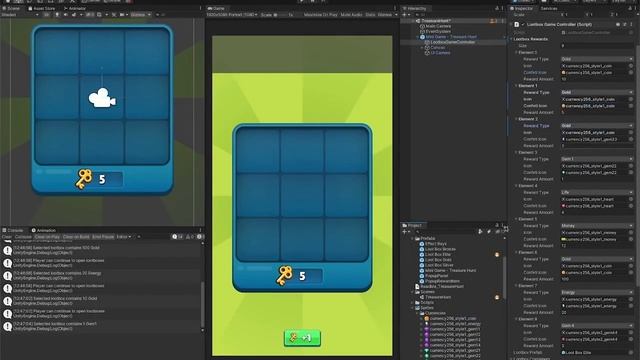Open Game view resolution dropdown
The image size is (640, 360).
tap(232, 15)
